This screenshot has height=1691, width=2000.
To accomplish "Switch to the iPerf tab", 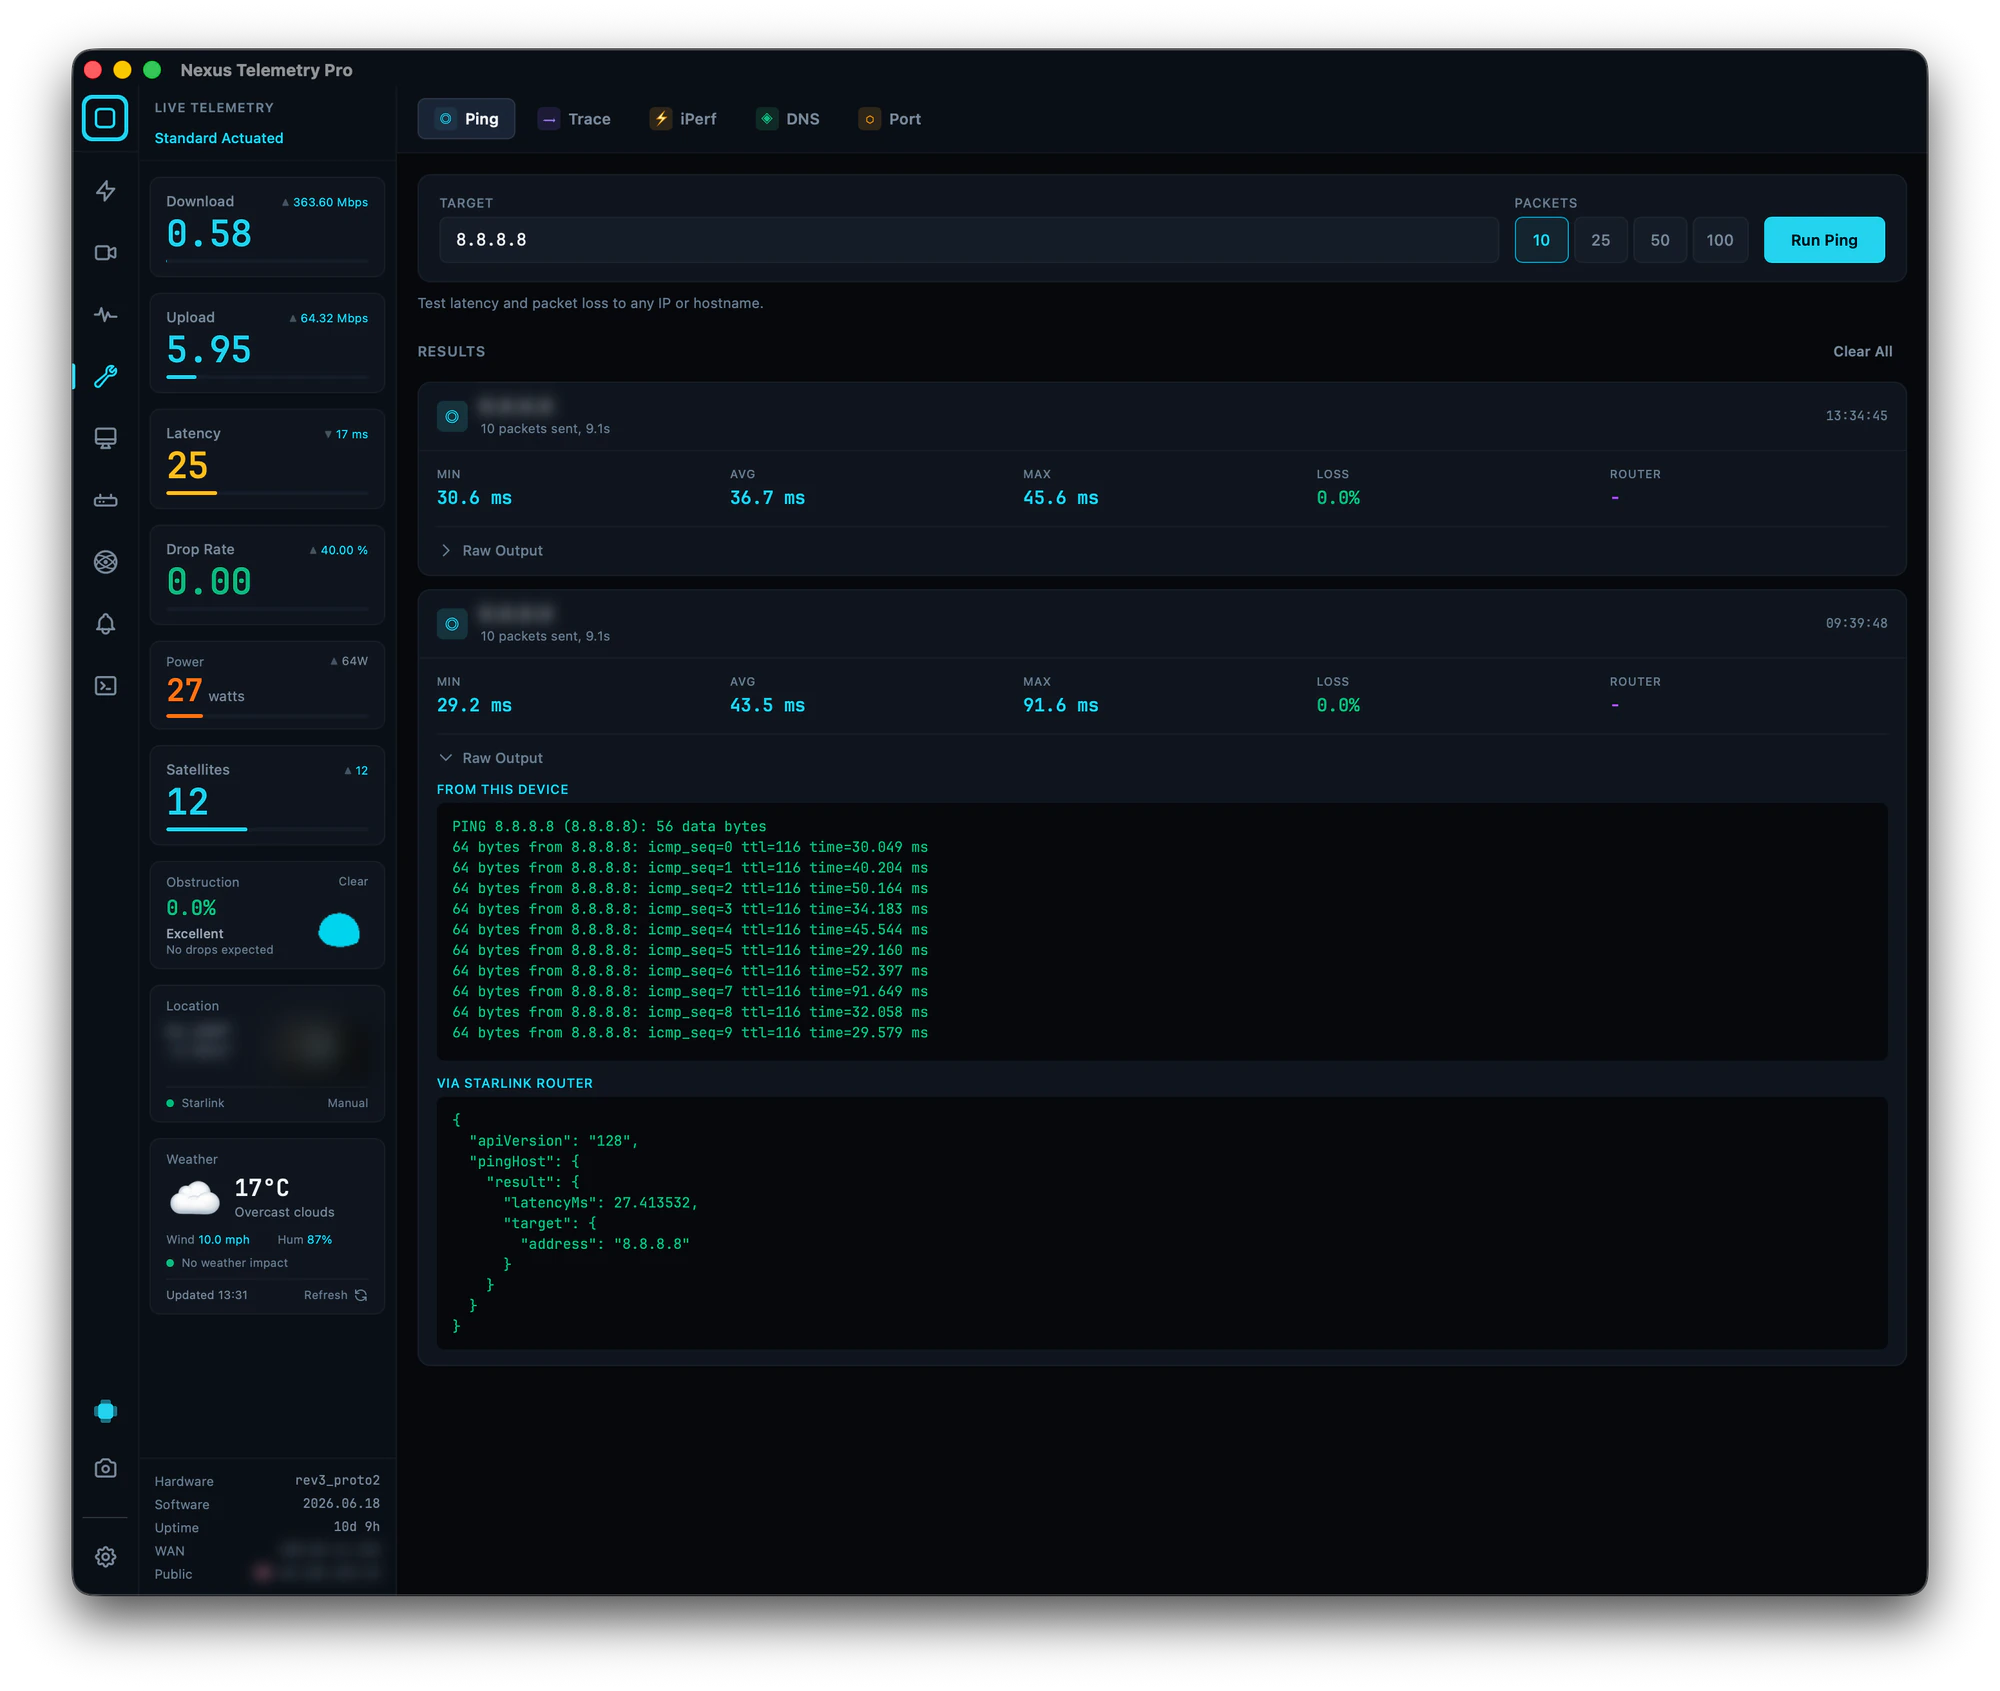I will 684,119.
